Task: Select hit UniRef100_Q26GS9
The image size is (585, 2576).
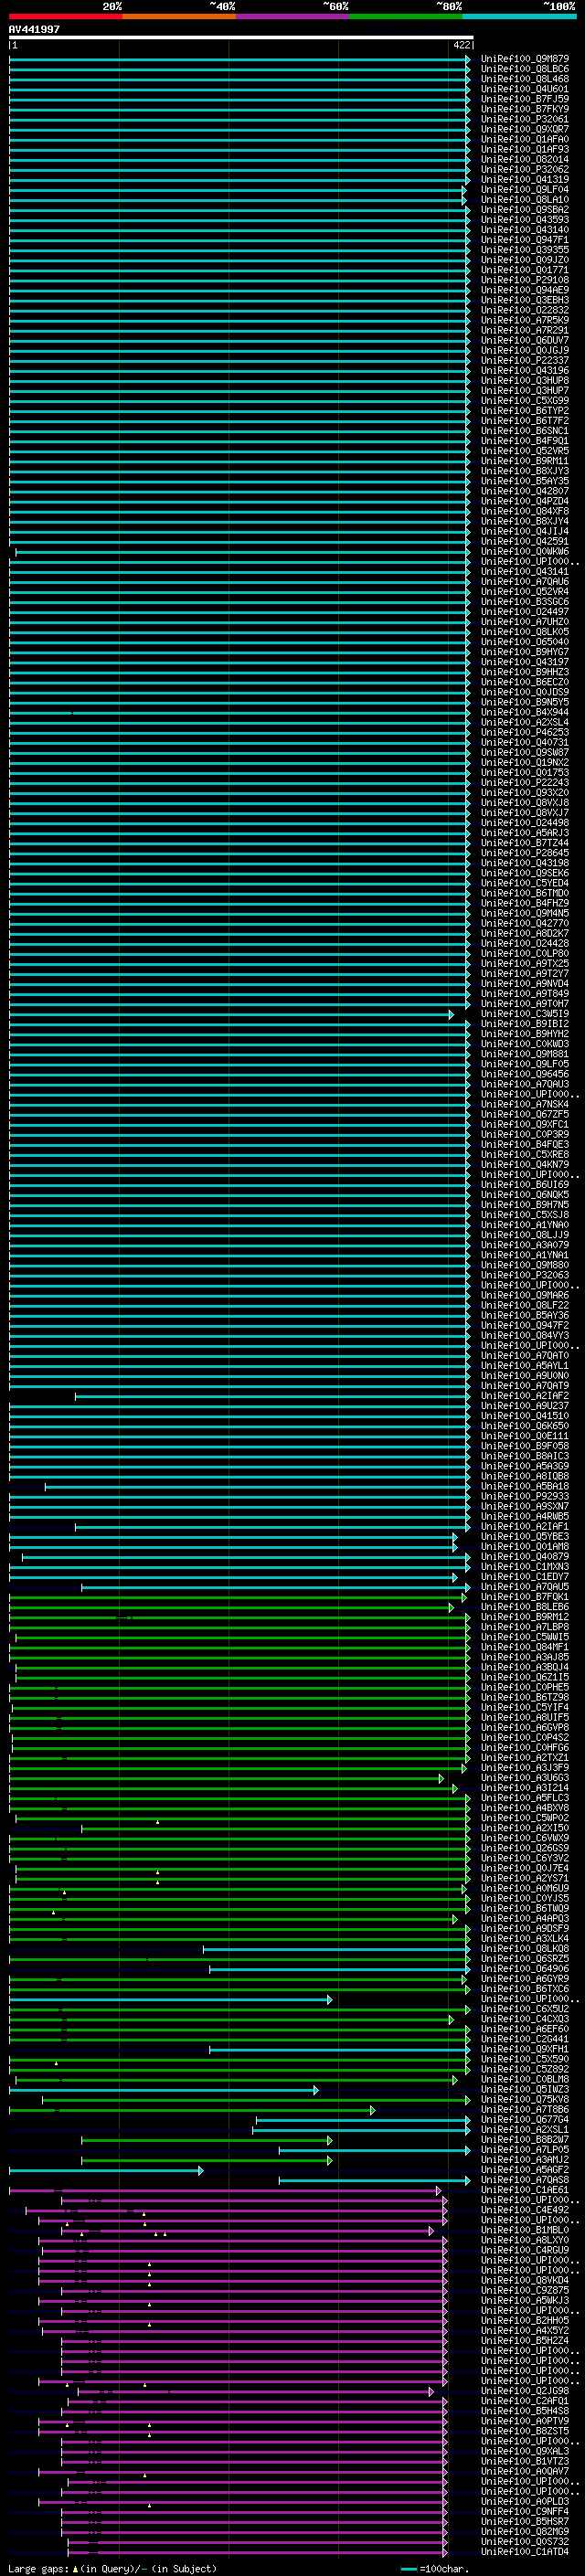Action: [524, 1848]
